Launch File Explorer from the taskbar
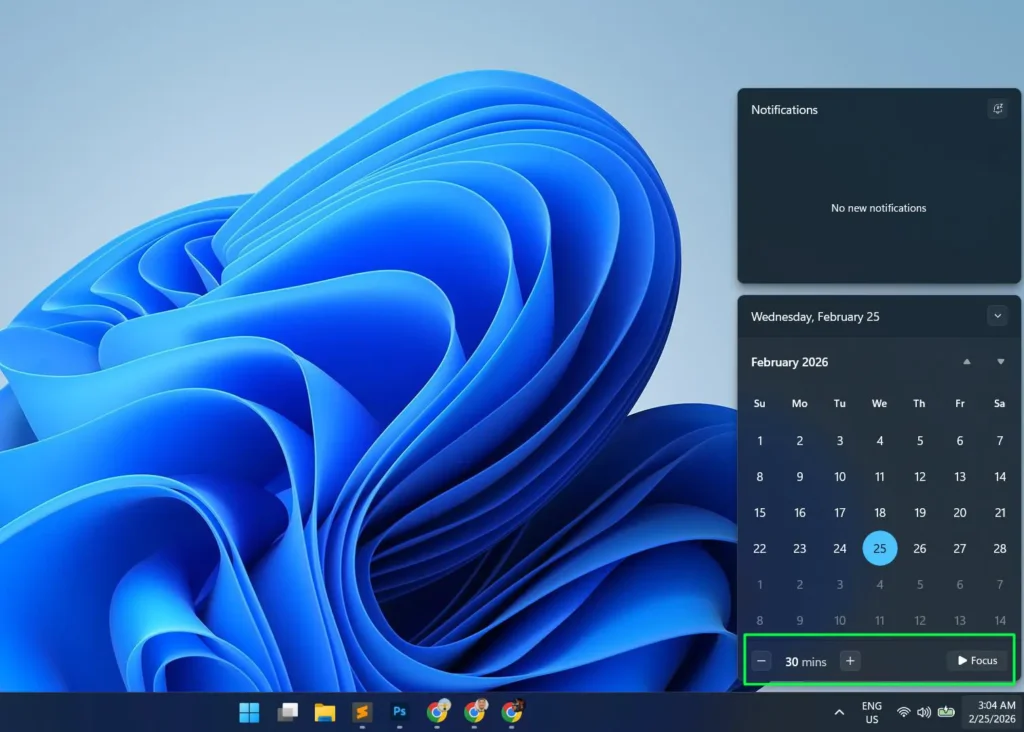Image resolution: width=1024 pixels, height=732 pixels. (325, 712)
